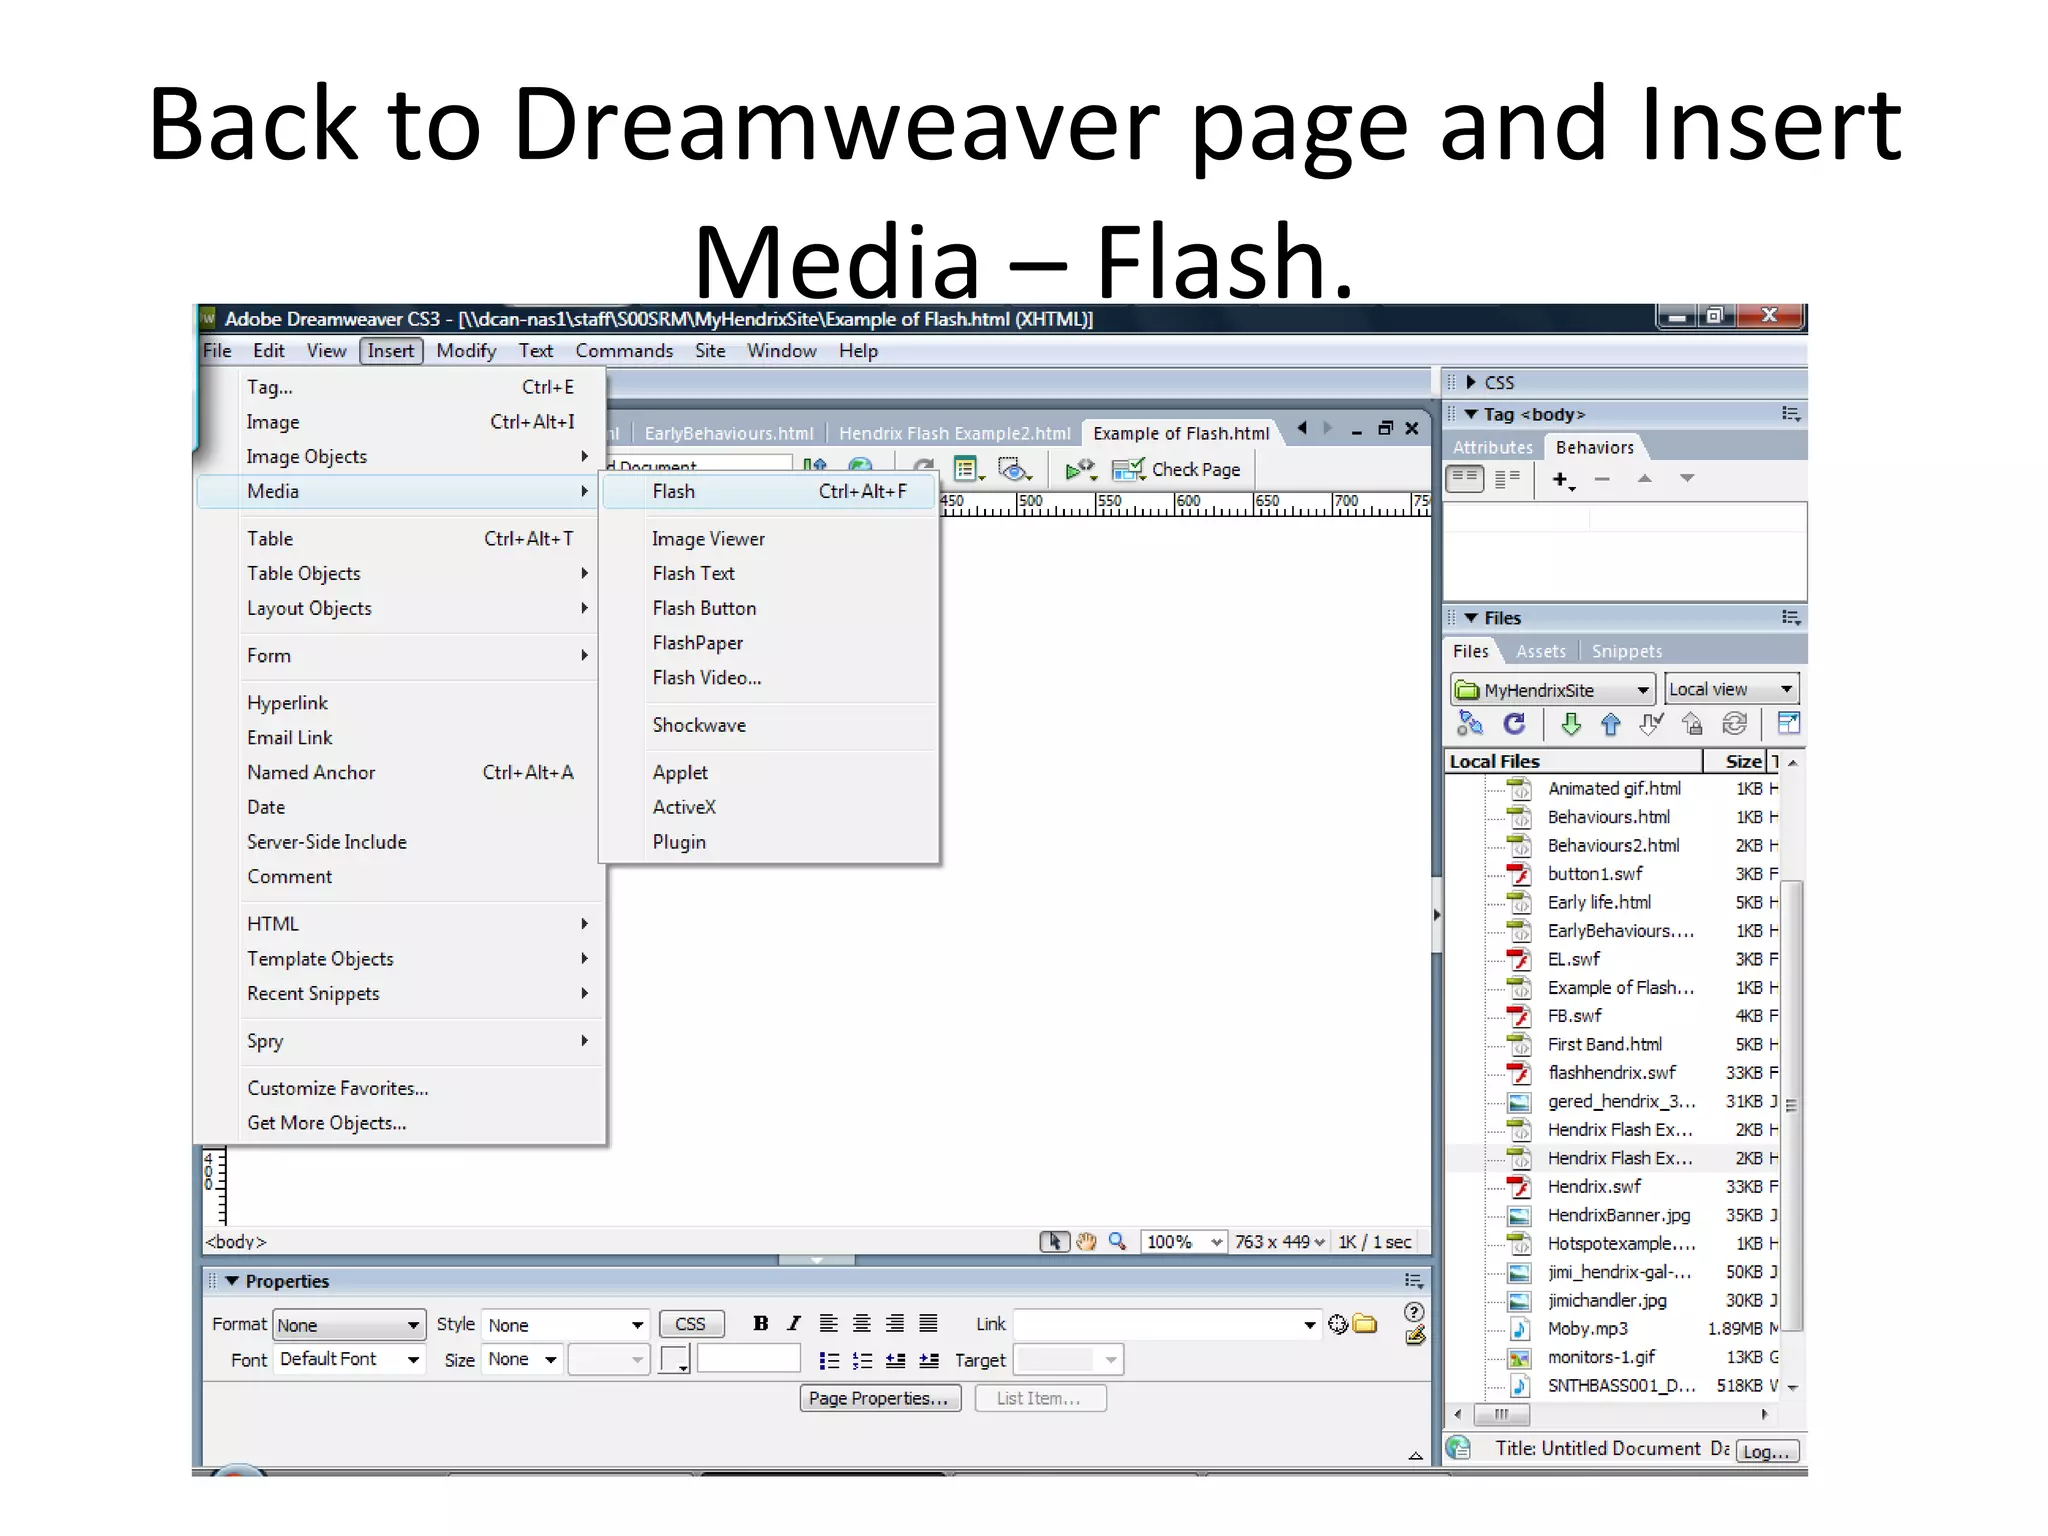2048x1536 pixels.
Task: Choose Shockwave from Media submenu
Action: [x=770, y=725]
